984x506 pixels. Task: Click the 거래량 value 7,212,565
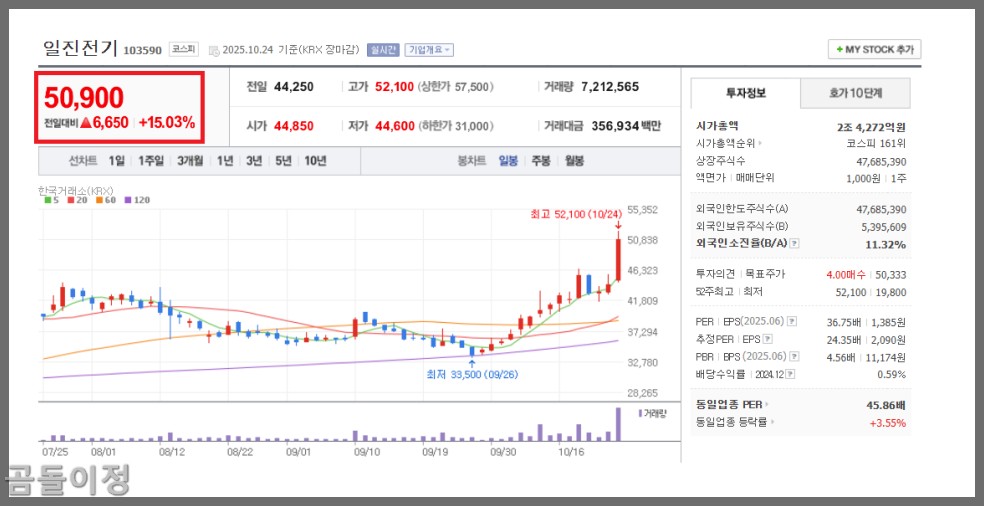point(610,87)
